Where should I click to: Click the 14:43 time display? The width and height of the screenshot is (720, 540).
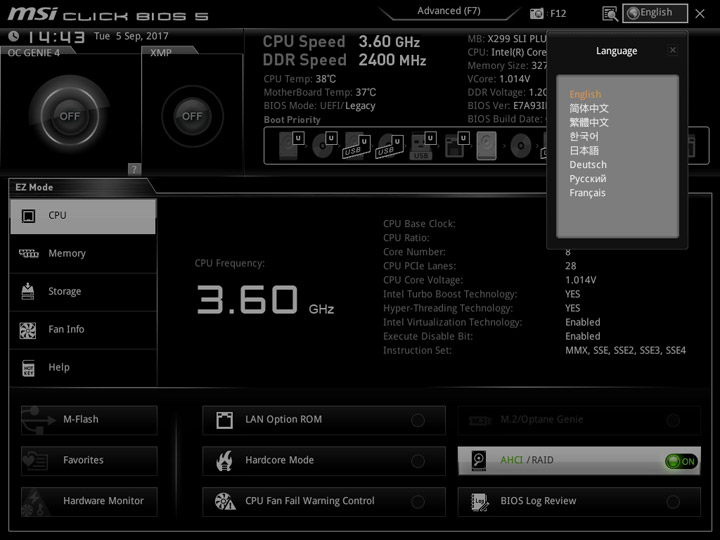56,37
